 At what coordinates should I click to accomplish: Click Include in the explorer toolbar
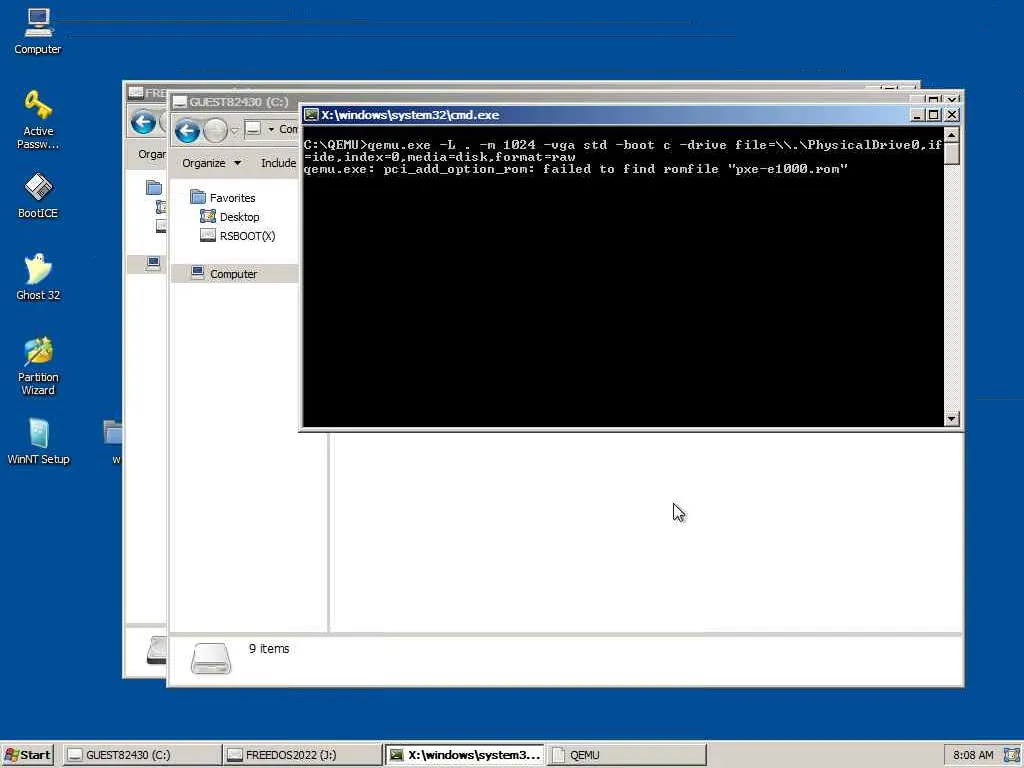pyautogui.click(x=279, y=163)
